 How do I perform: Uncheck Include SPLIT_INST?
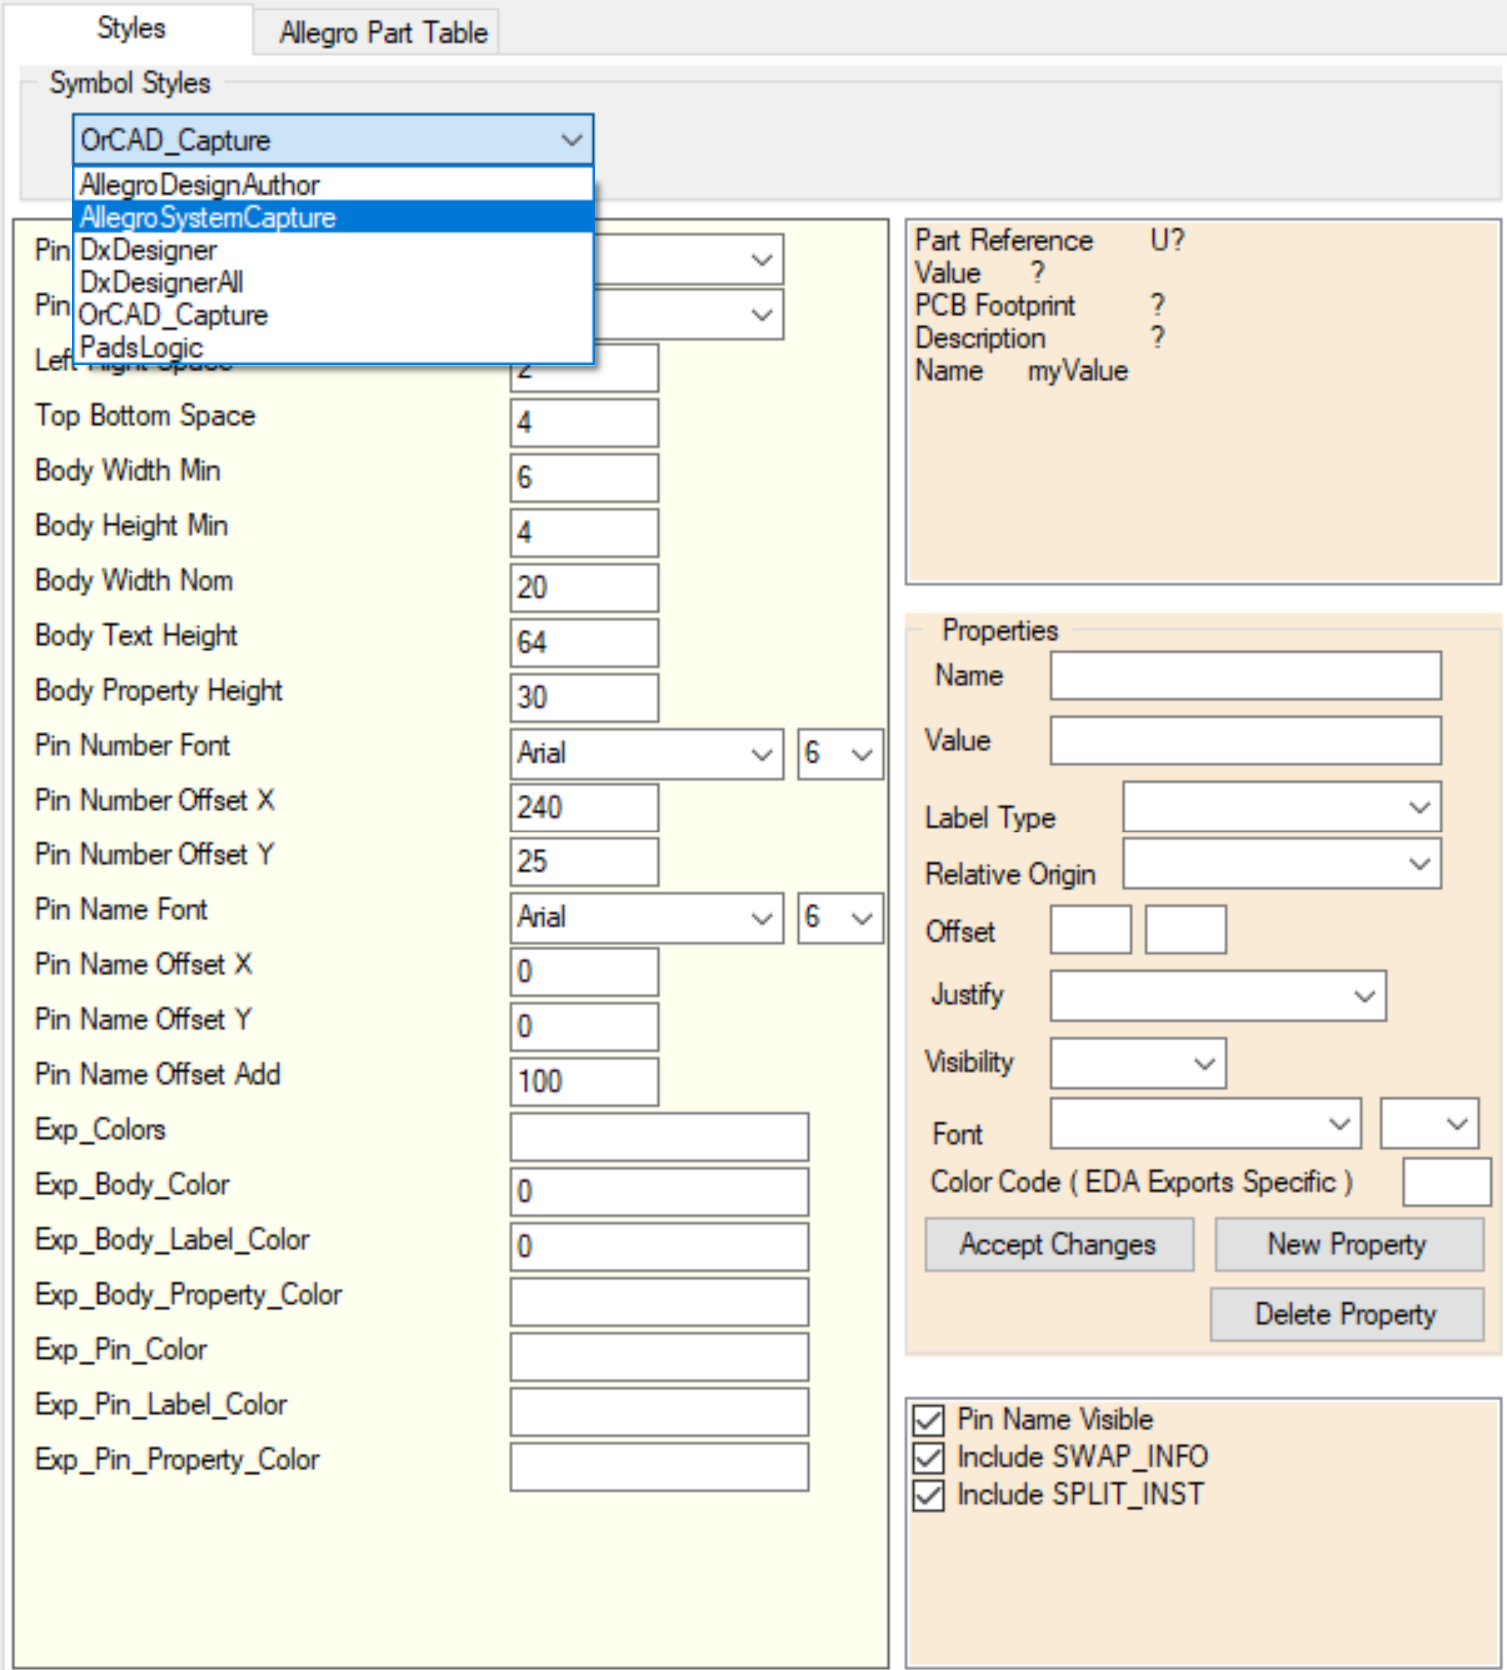pos(929,1495)
